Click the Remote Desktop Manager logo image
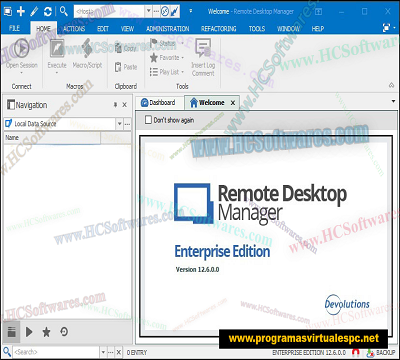400x360 pixels. coord(260,203)
